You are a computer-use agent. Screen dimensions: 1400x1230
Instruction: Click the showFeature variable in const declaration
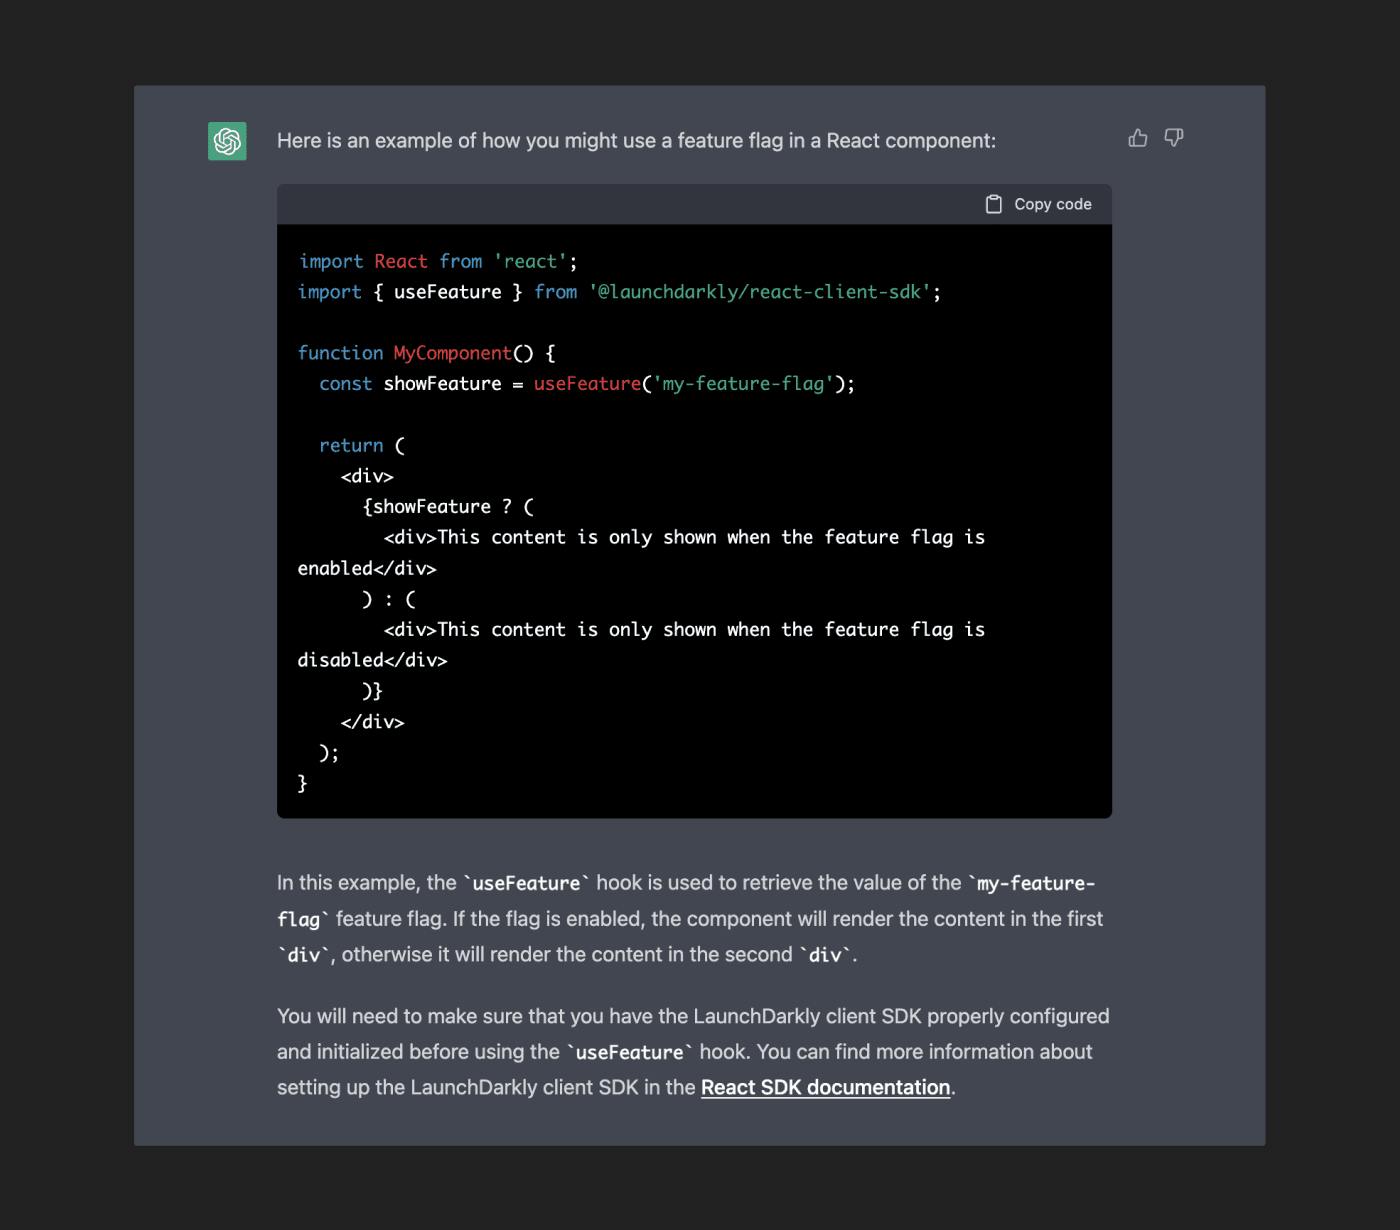coord(442,384)
